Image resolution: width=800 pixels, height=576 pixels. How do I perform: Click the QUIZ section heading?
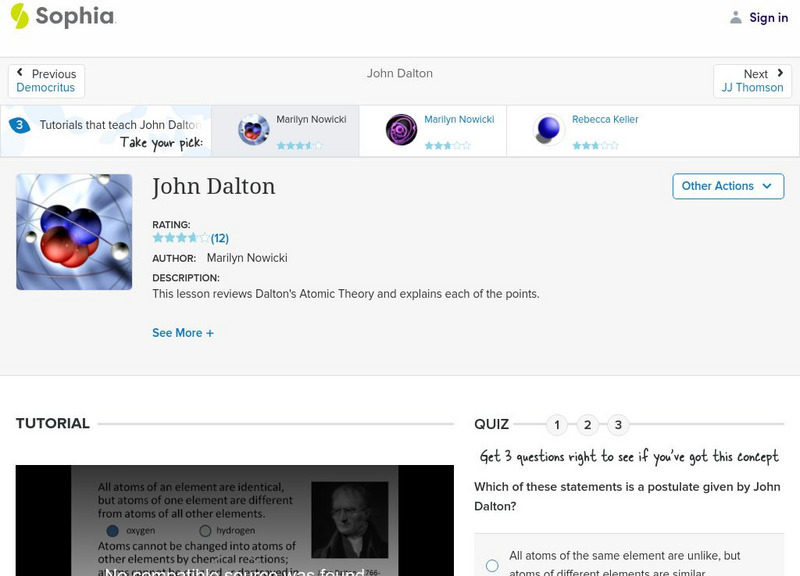pyautogui.click(x=491, y=424)
